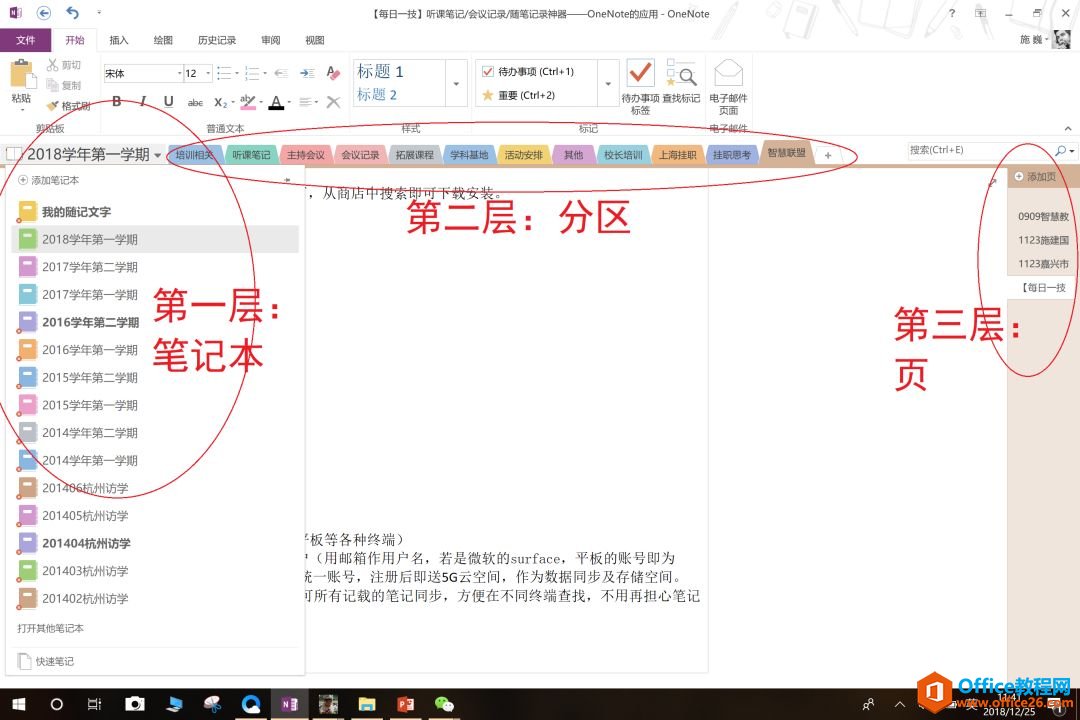Open OneNote from the Windows taskbar
This screenshot has height=720, width=1080.
288,704
